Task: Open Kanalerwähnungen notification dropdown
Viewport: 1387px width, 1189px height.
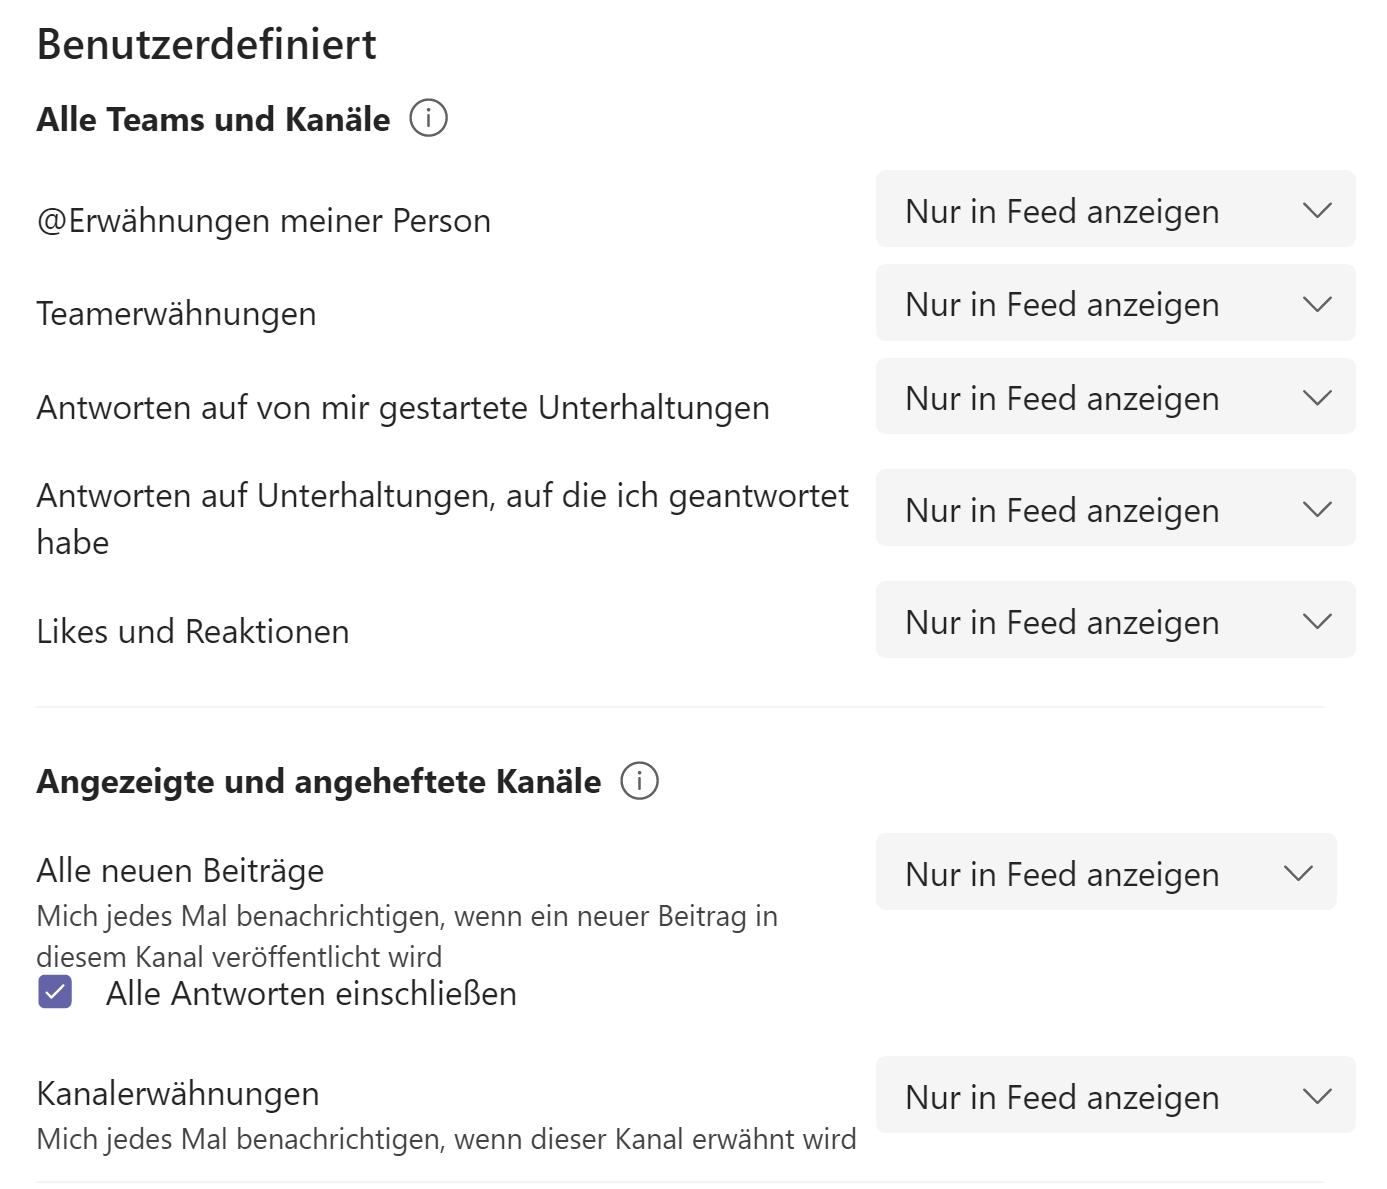Action: coord(1114,1096)
